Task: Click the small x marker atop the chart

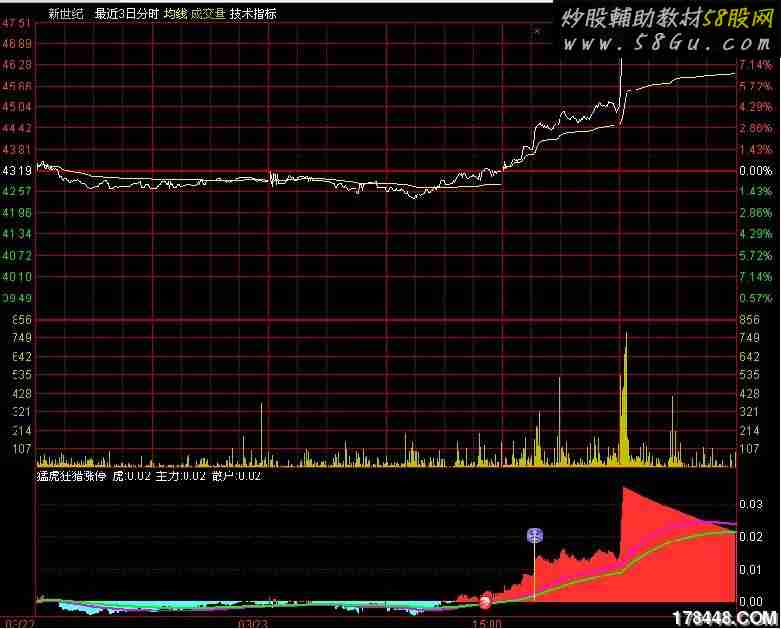Action: [x=537, y=31]
